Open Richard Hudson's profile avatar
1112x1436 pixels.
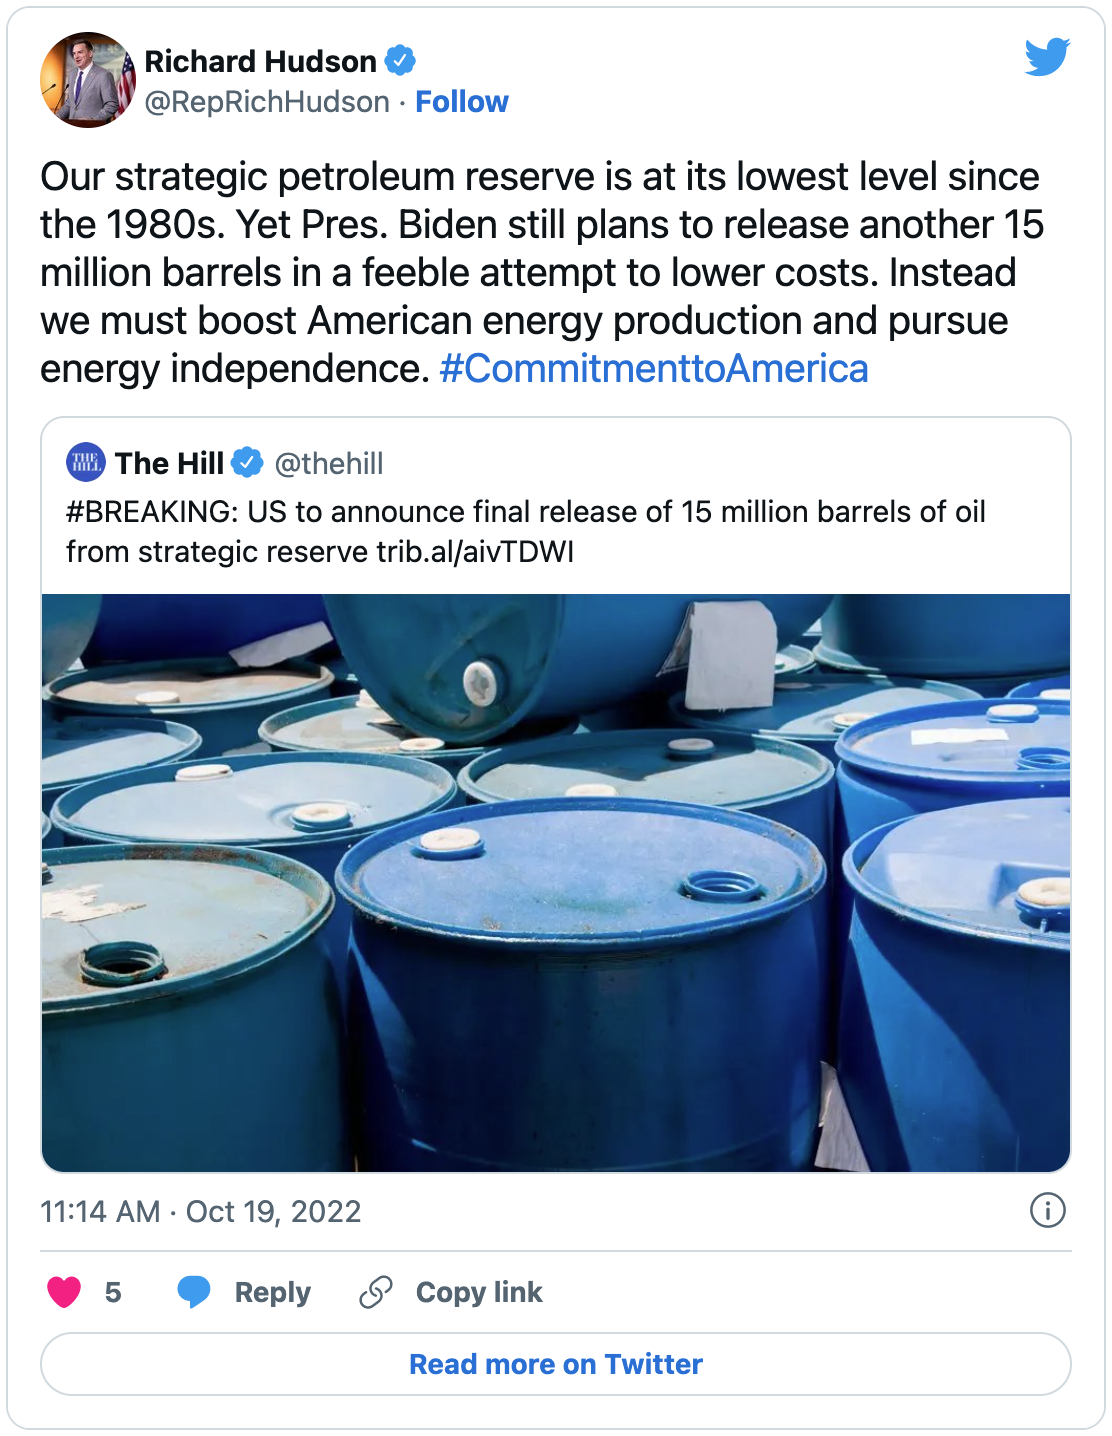[87, 80]
